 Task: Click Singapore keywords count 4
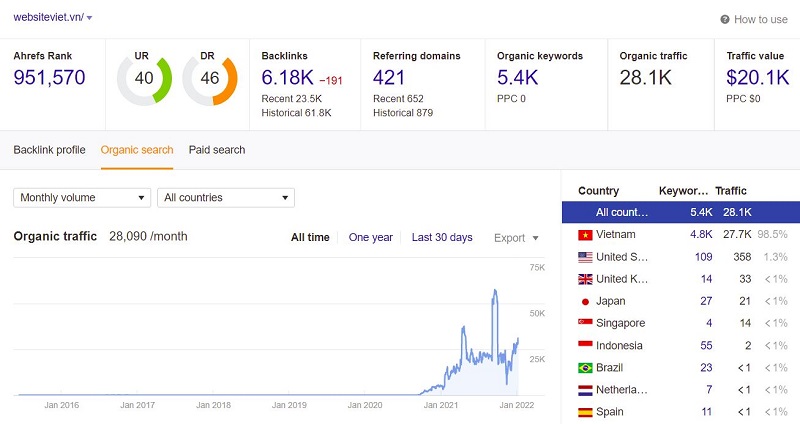709,323
